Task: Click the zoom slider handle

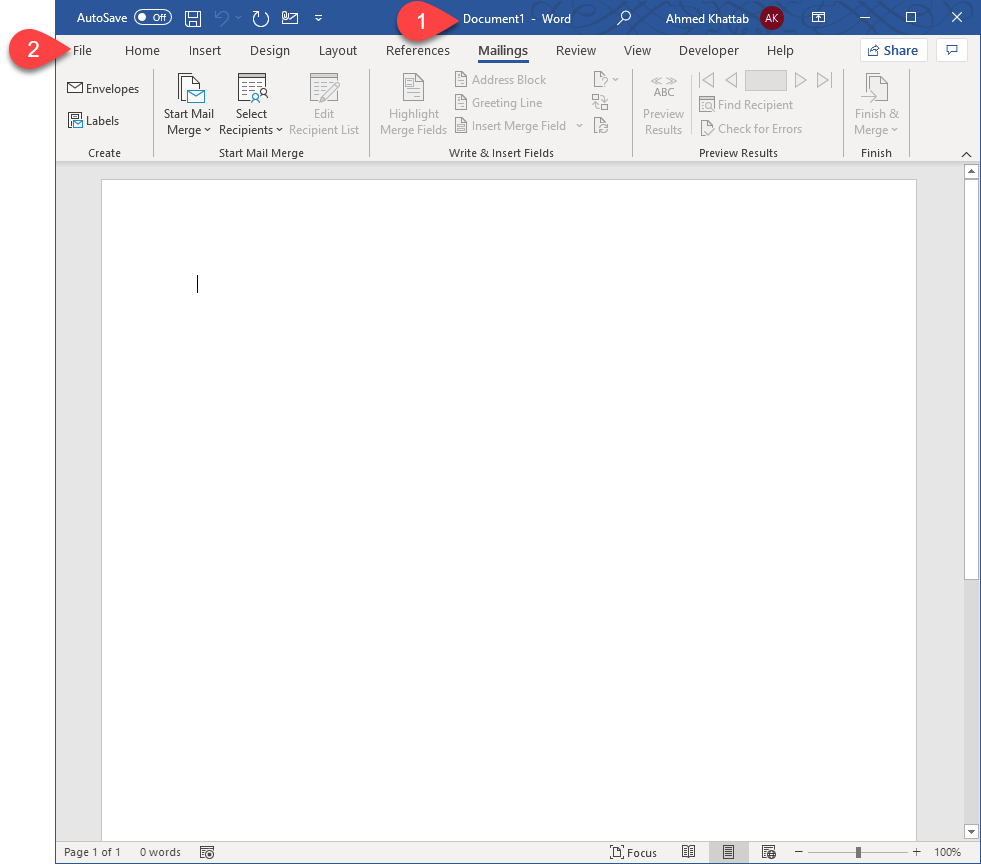Action: [858, 852]
